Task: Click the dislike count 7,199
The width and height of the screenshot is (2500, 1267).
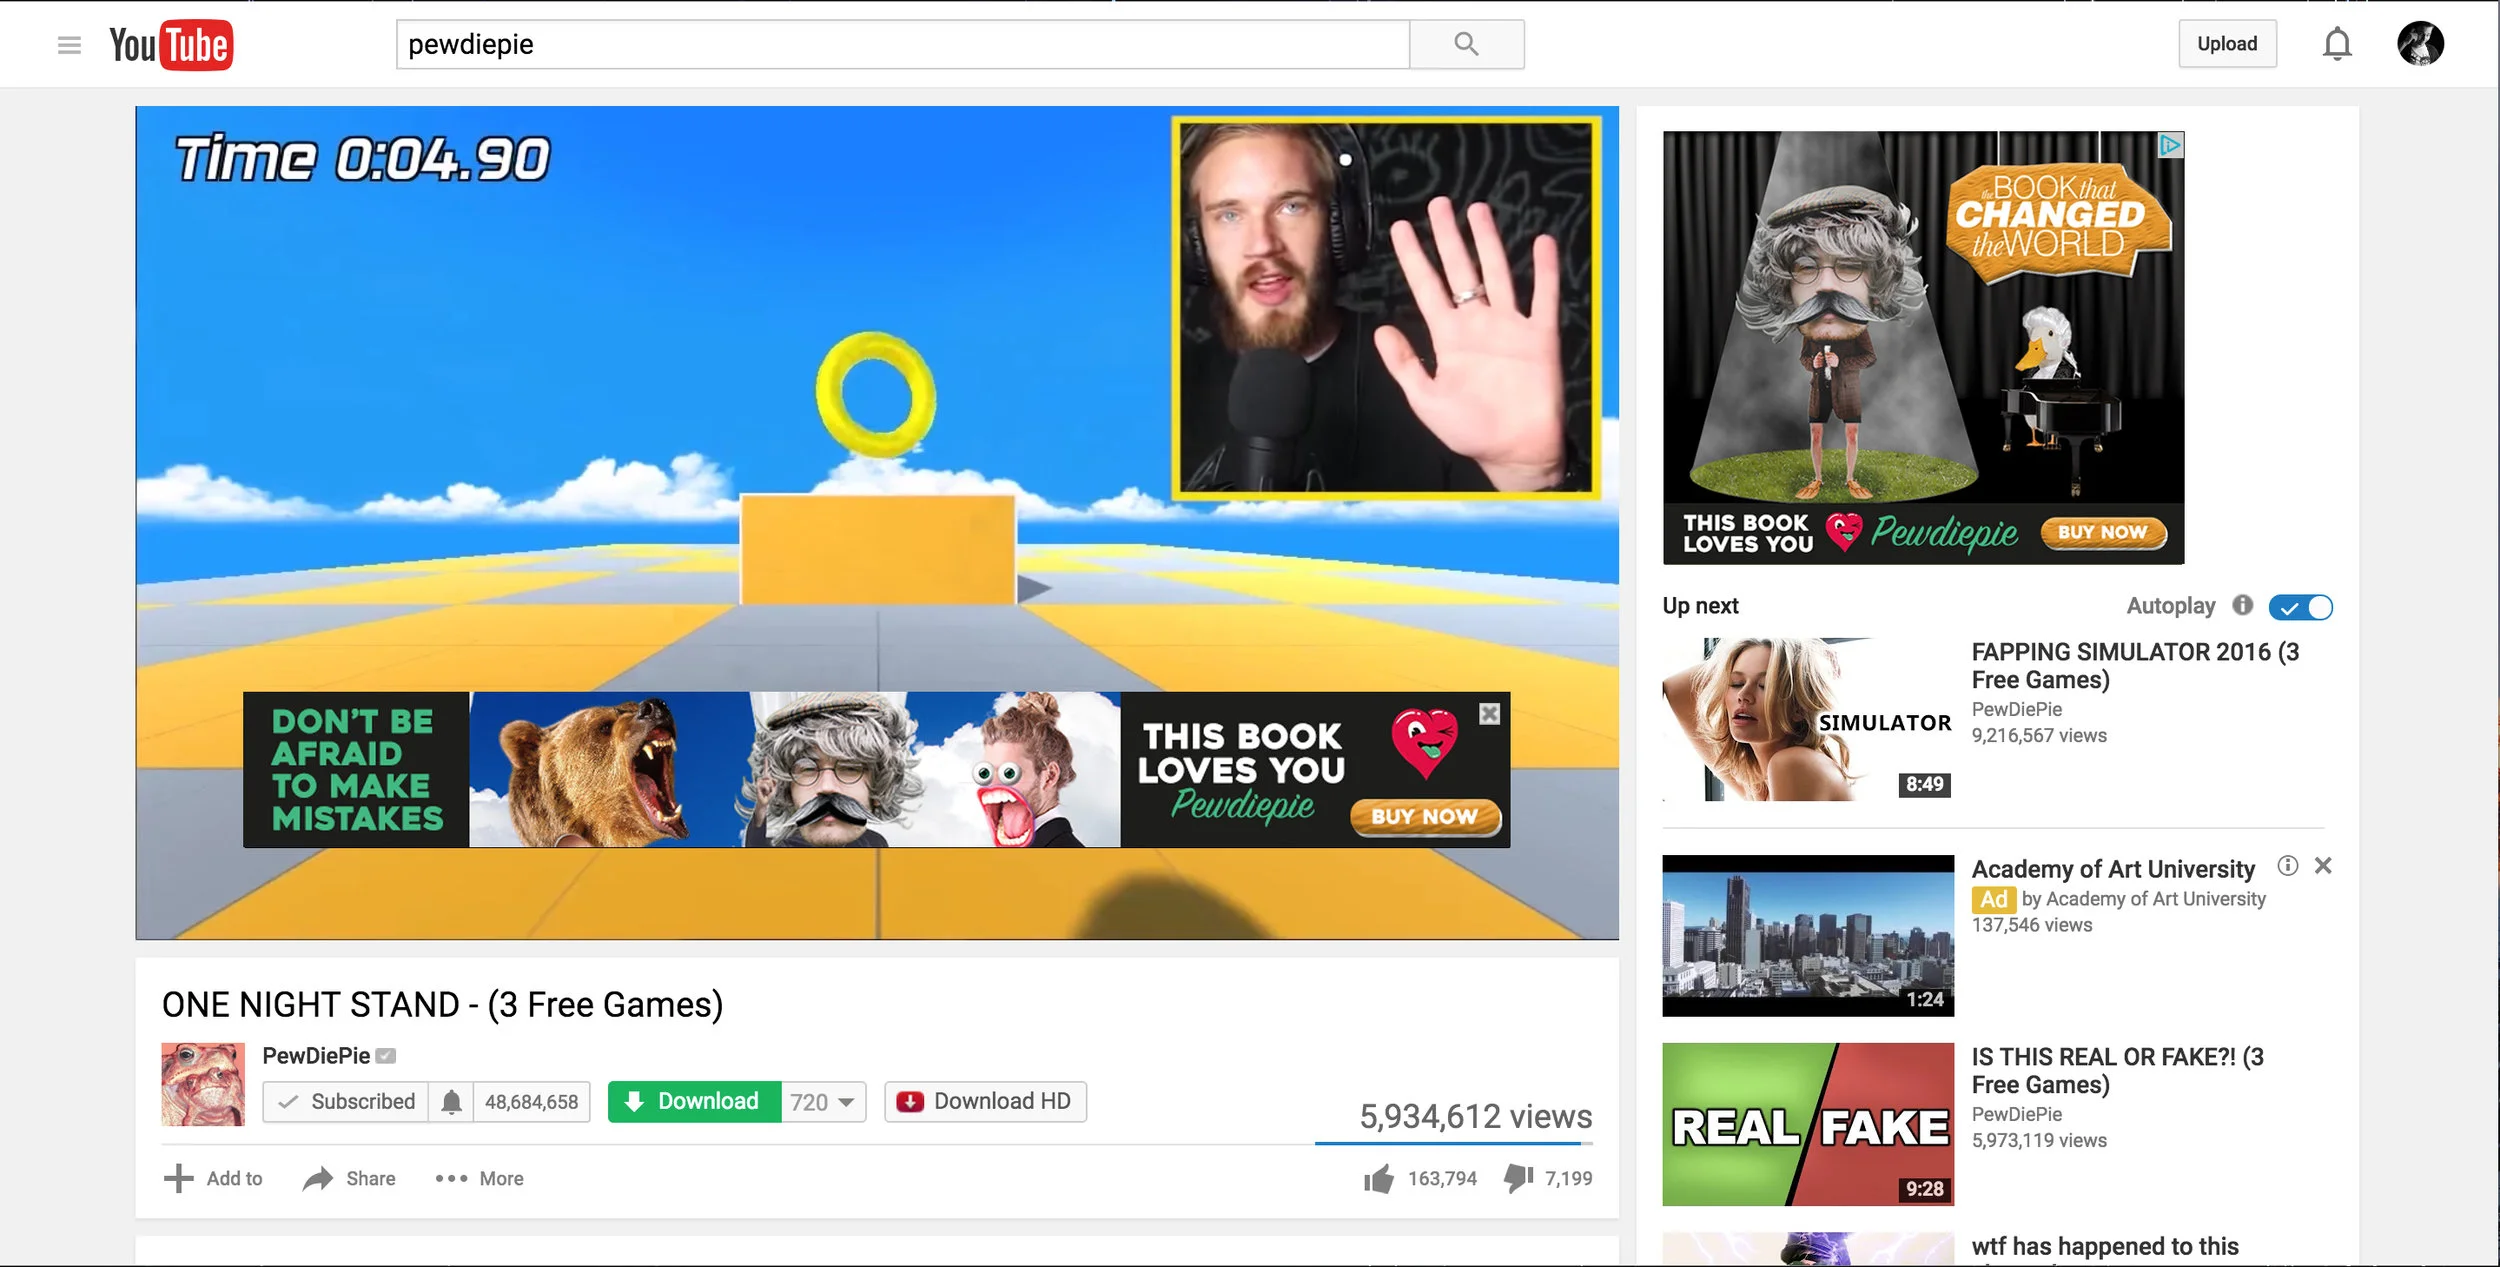Action: click(x=1568, y=1179)
